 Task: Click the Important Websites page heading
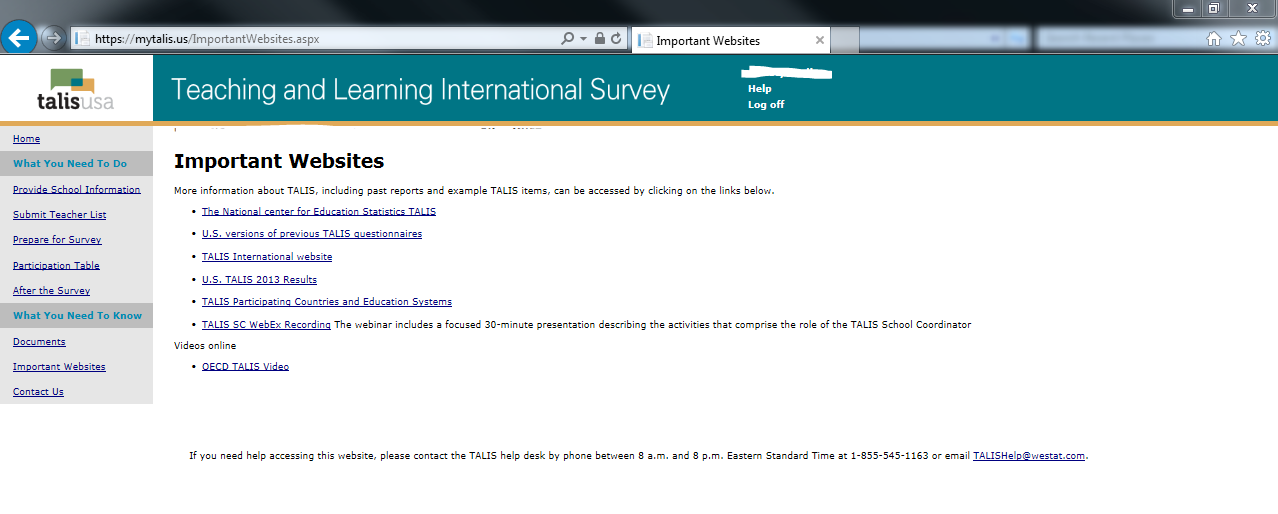tap(279, 161)
